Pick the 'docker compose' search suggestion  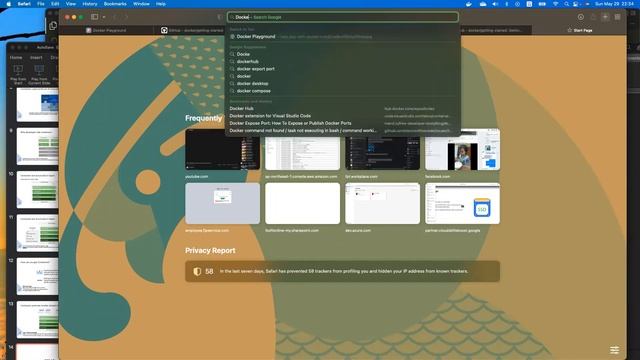343,91
